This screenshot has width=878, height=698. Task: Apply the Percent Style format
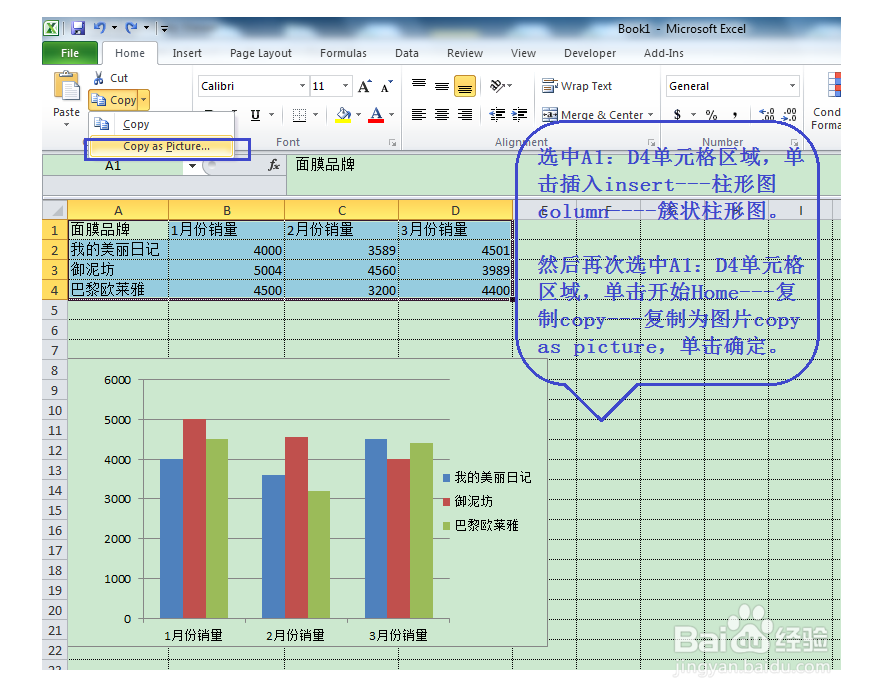pyautogui.click(x=712, y=113)
